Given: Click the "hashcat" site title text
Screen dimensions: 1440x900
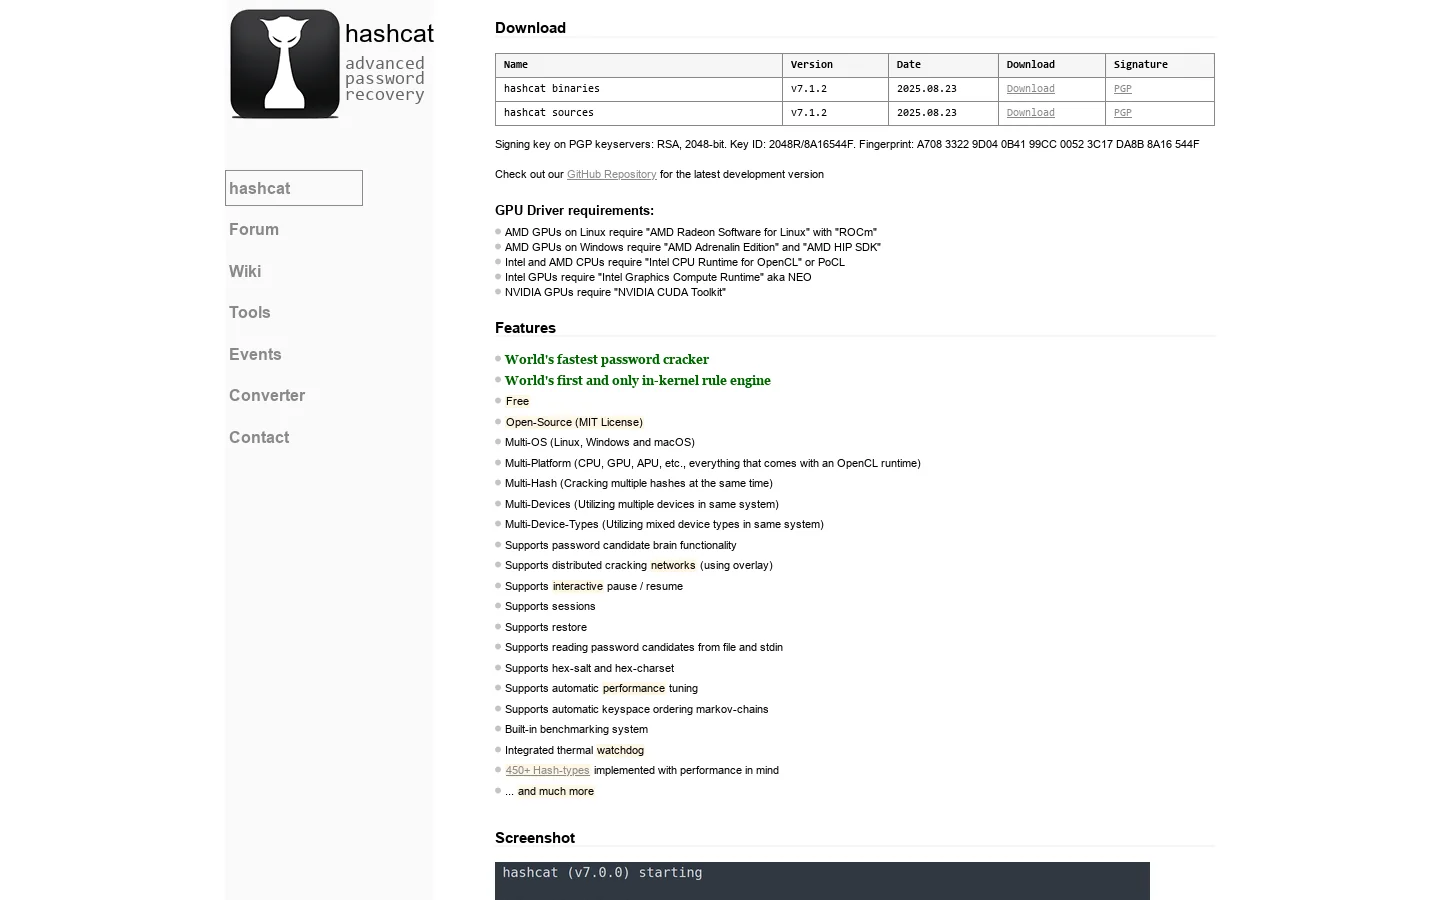Looking at the screenshot, I should [389, 34].
